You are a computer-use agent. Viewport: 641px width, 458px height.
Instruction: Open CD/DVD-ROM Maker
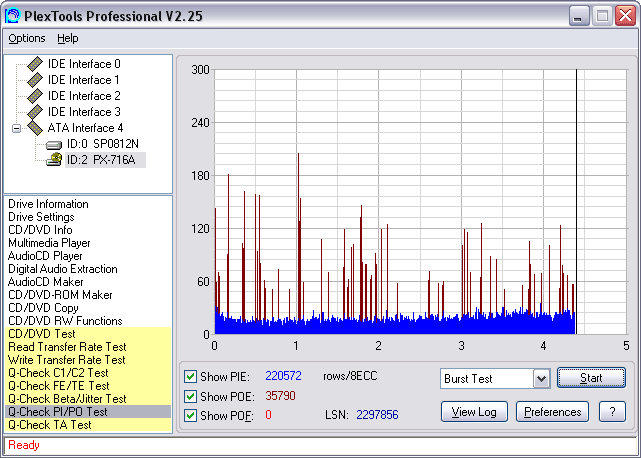pos(60,295)
